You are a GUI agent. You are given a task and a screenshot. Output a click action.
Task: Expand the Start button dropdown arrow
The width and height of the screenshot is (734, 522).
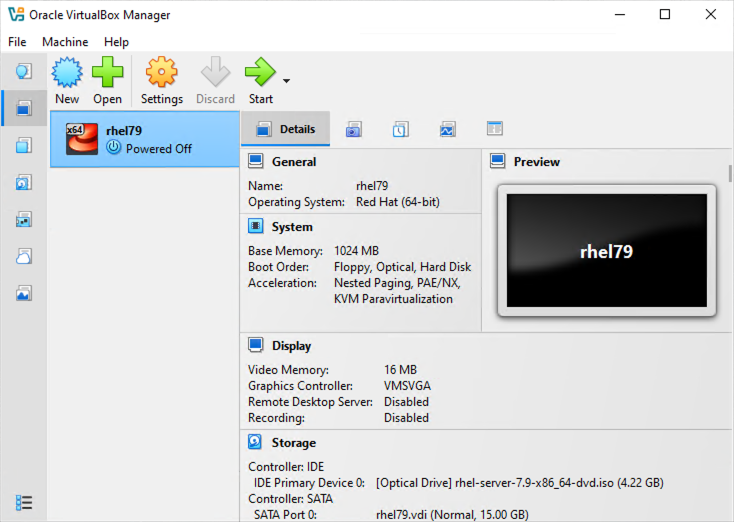point(286,81)
